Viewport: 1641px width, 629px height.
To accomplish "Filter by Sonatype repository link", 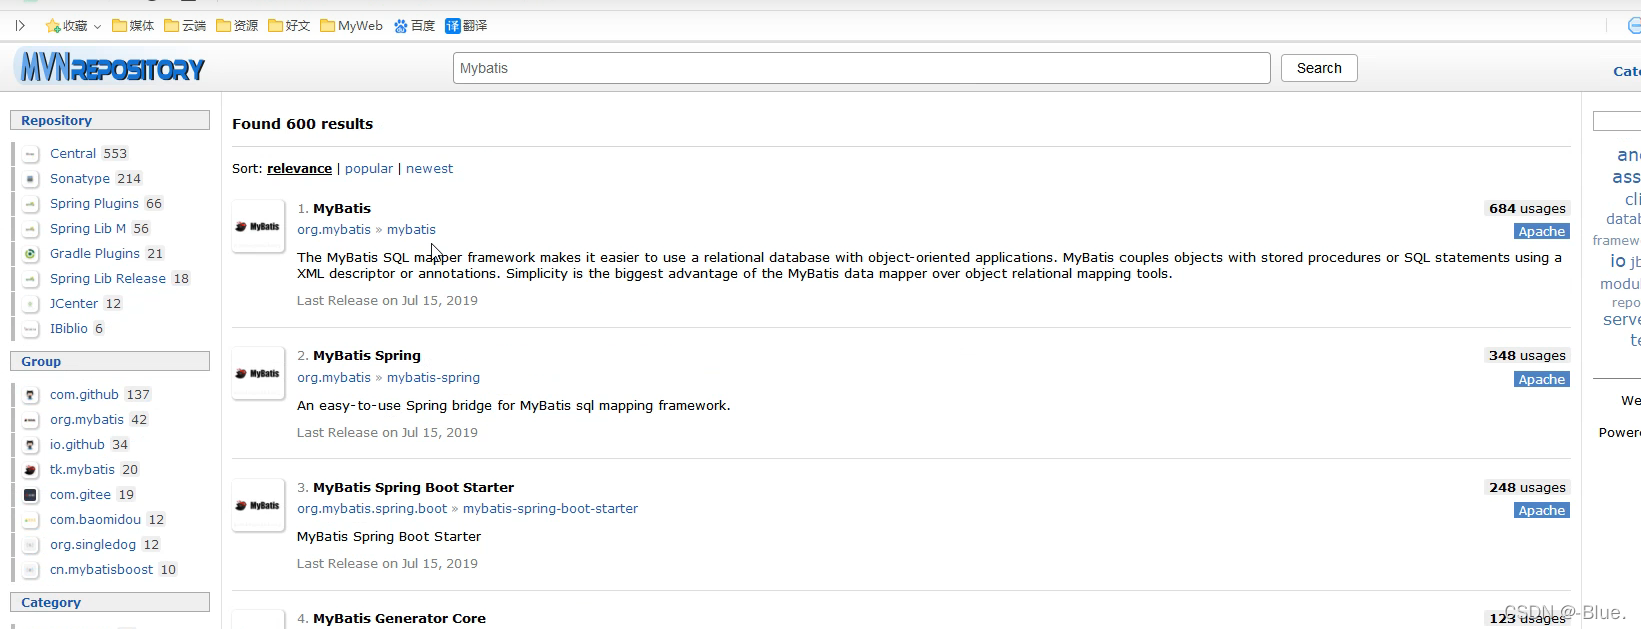I will [80, 179].
